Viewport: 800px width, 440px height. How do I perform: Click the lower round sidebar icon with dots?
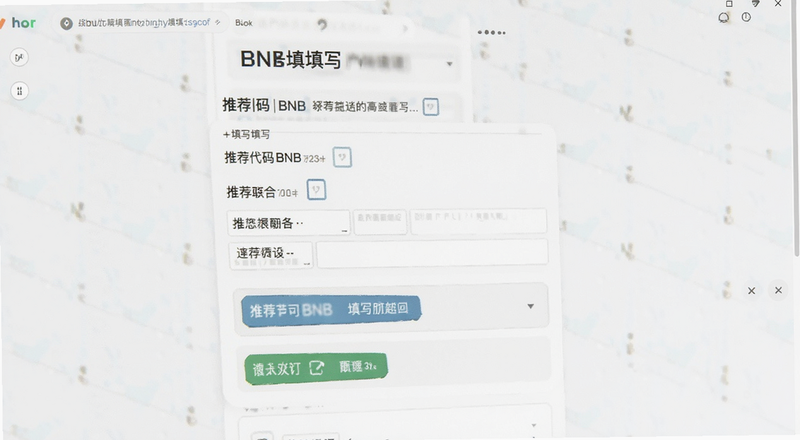click(19, 91)
